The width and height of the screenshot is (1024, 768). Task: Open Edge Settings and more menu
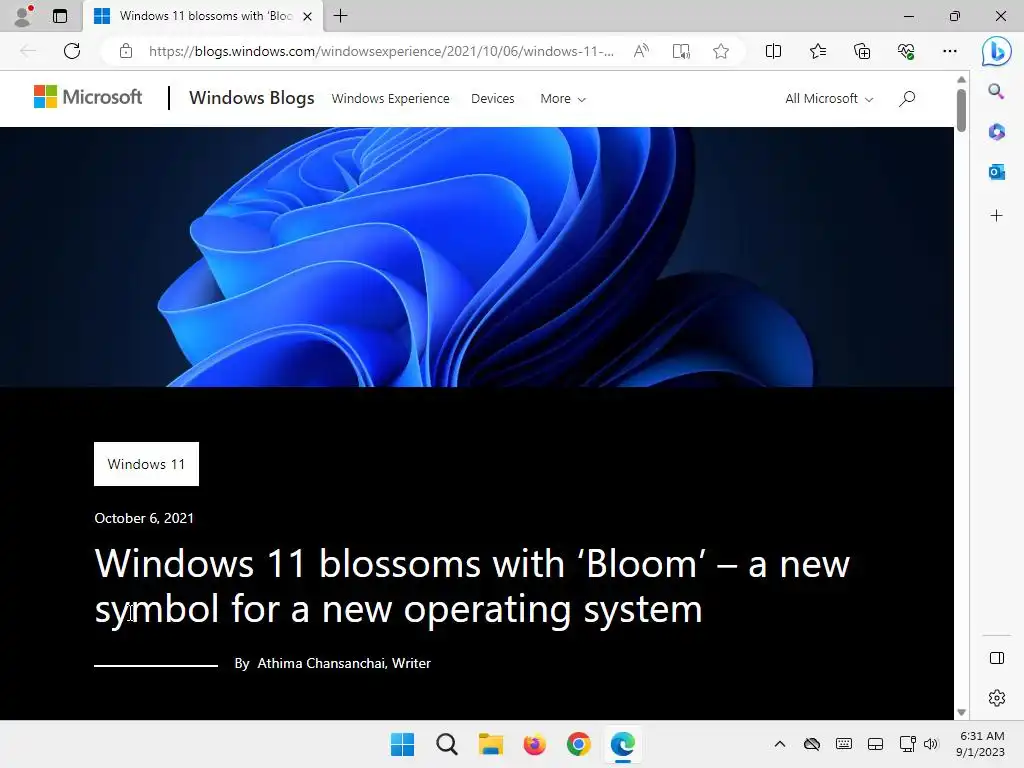950,51
